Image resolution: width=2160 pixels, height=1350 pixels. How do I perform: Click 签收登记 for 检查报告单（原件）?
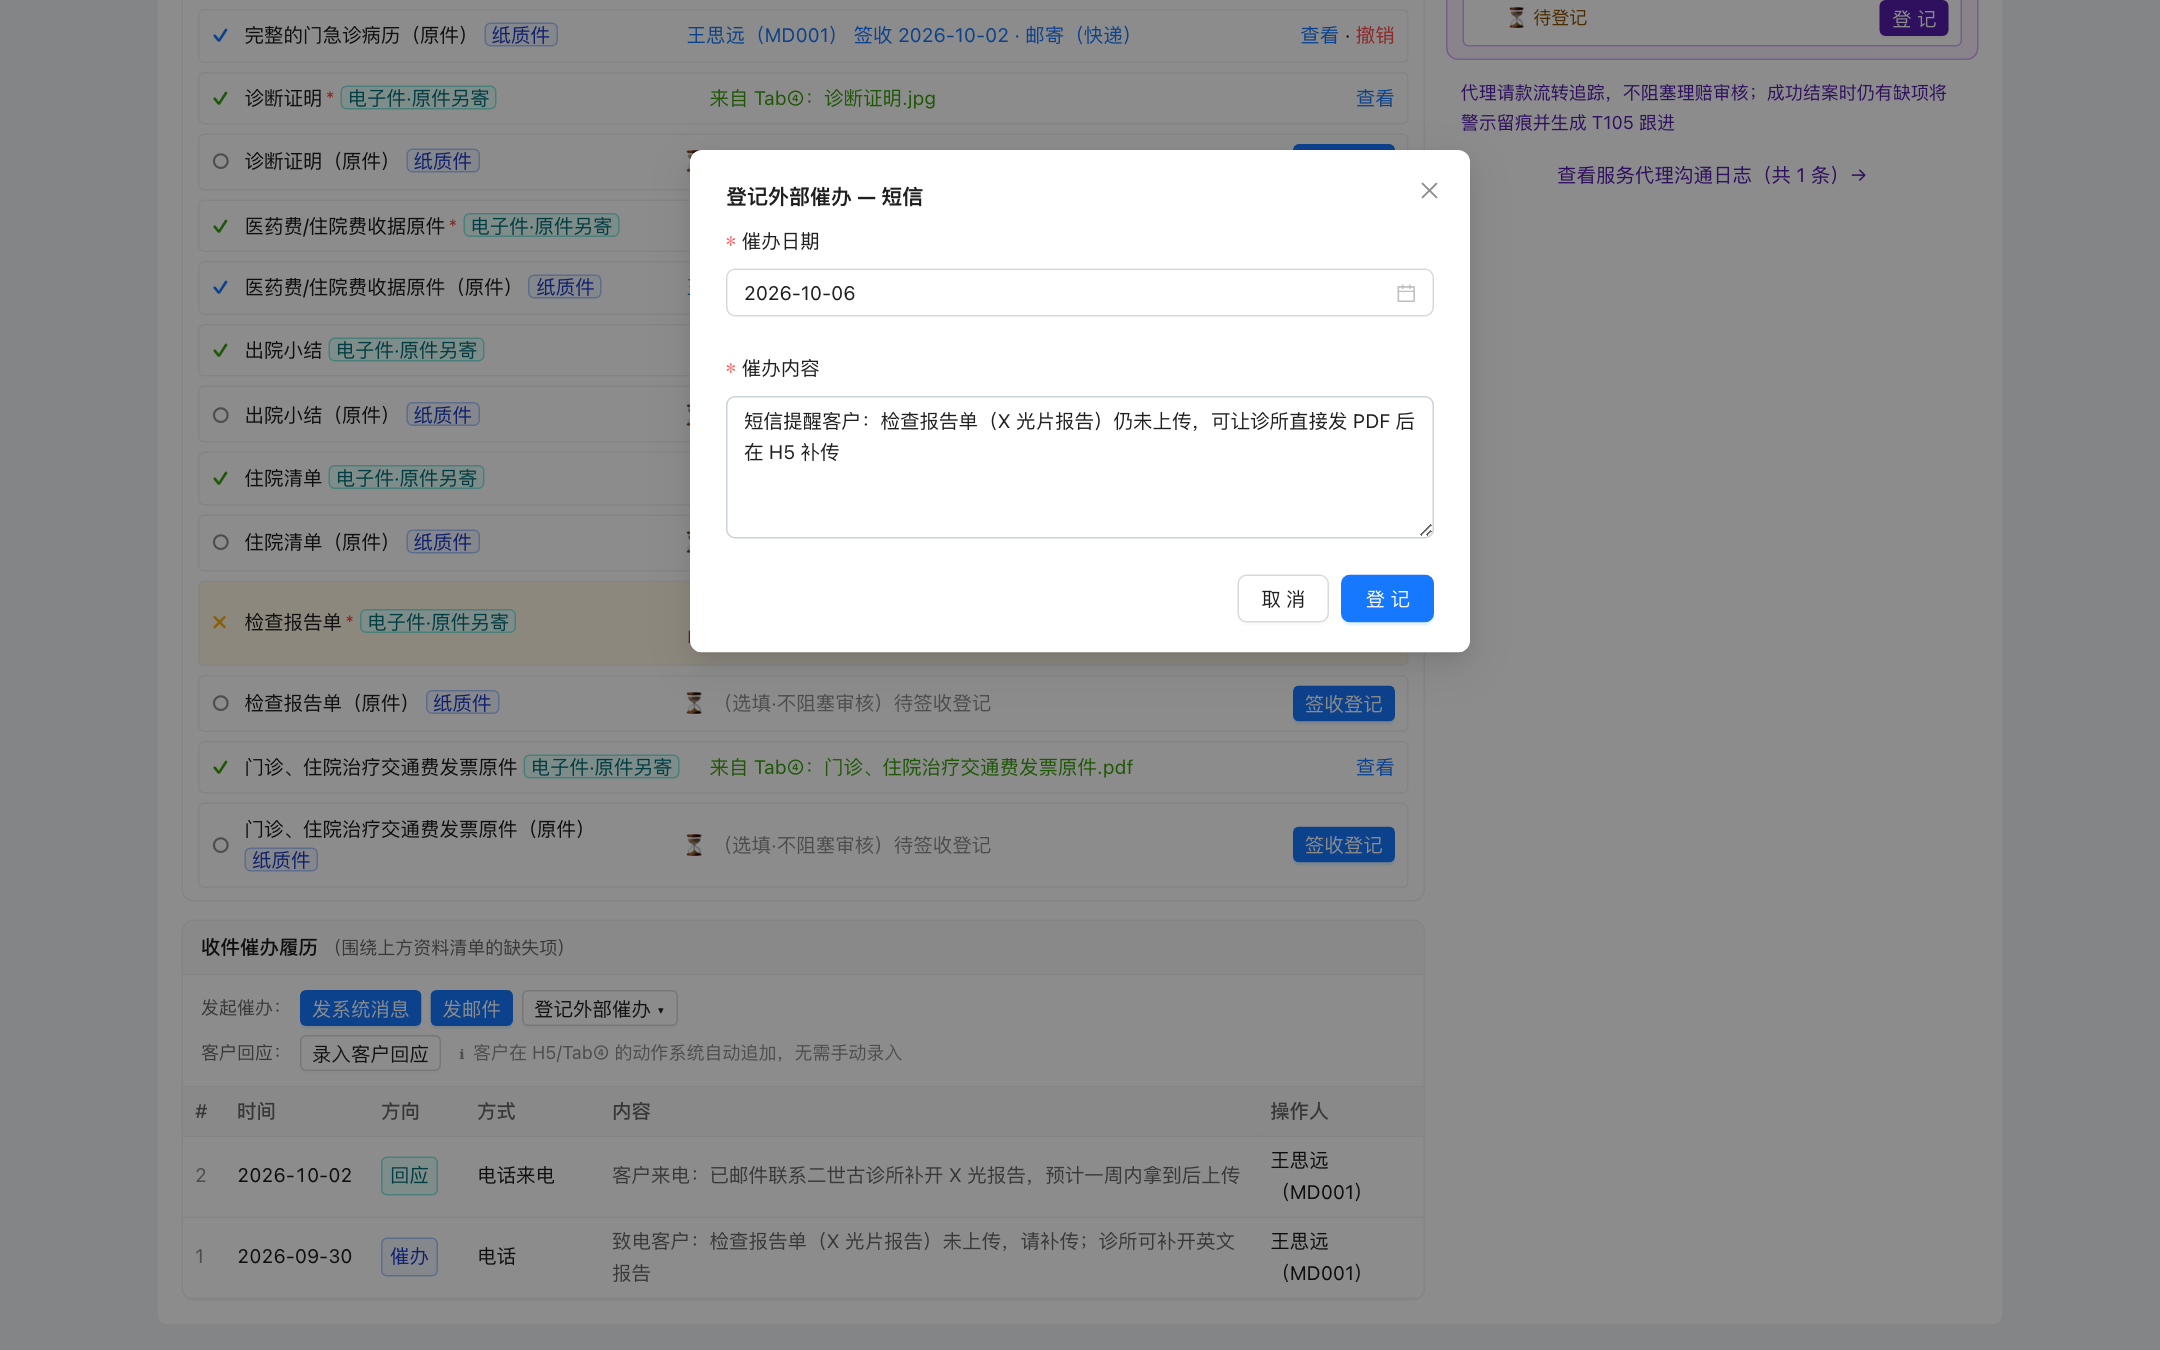(1343, 704)
